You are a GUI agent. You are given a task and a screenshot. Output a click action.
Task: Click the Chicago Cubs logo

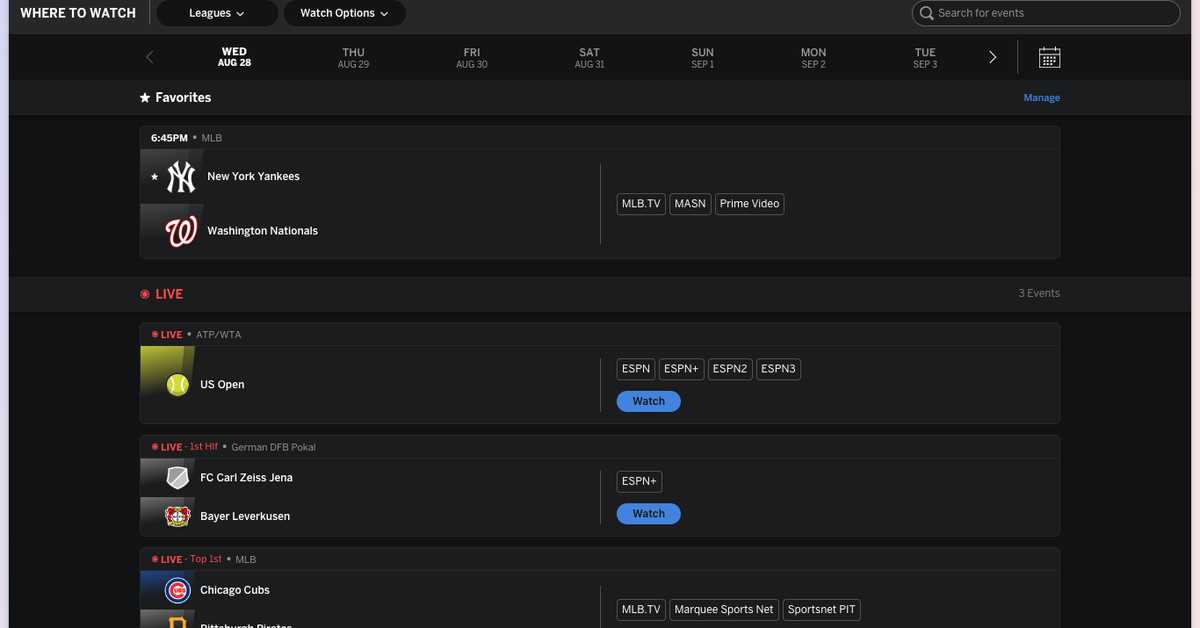click(x=178, y=591)
